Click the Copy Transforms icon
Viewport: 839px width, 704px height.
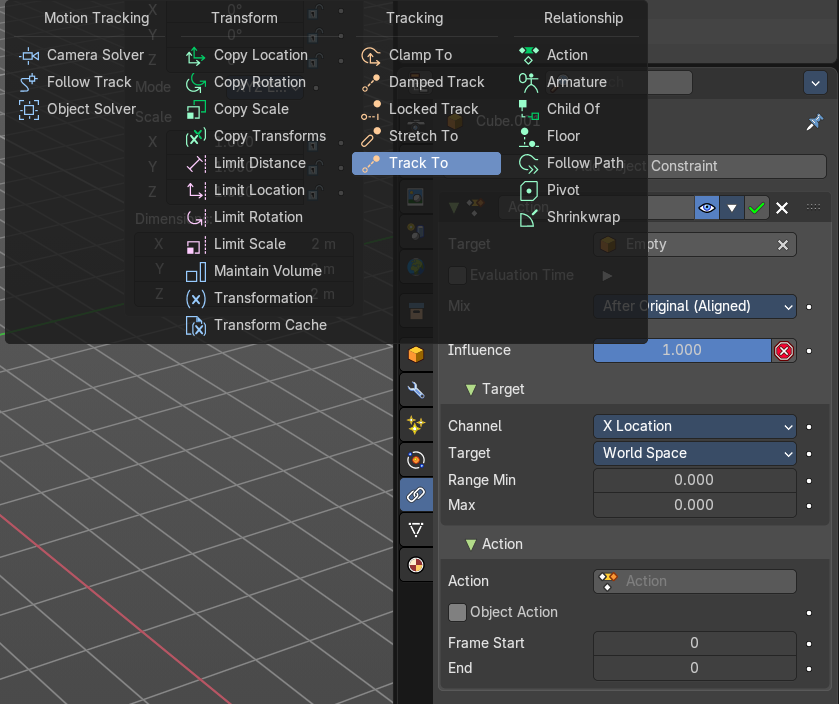[196, 136]
